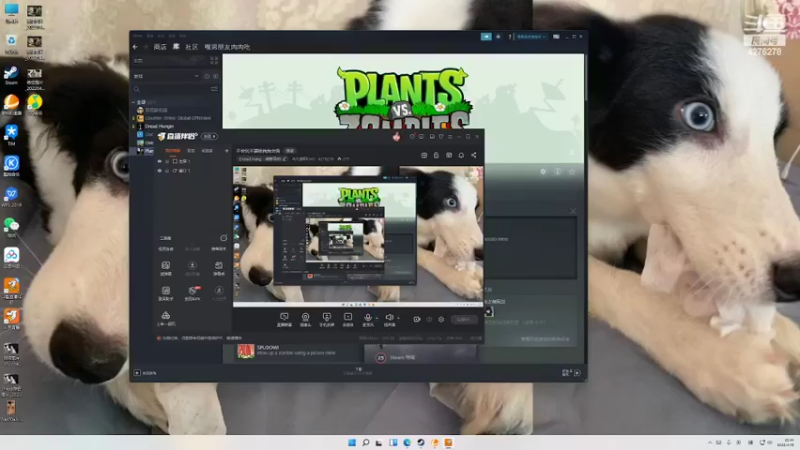The width and height of the screenshot is (800, 450).
Task: Favorite the game with star icon
Action: [572, 172]
